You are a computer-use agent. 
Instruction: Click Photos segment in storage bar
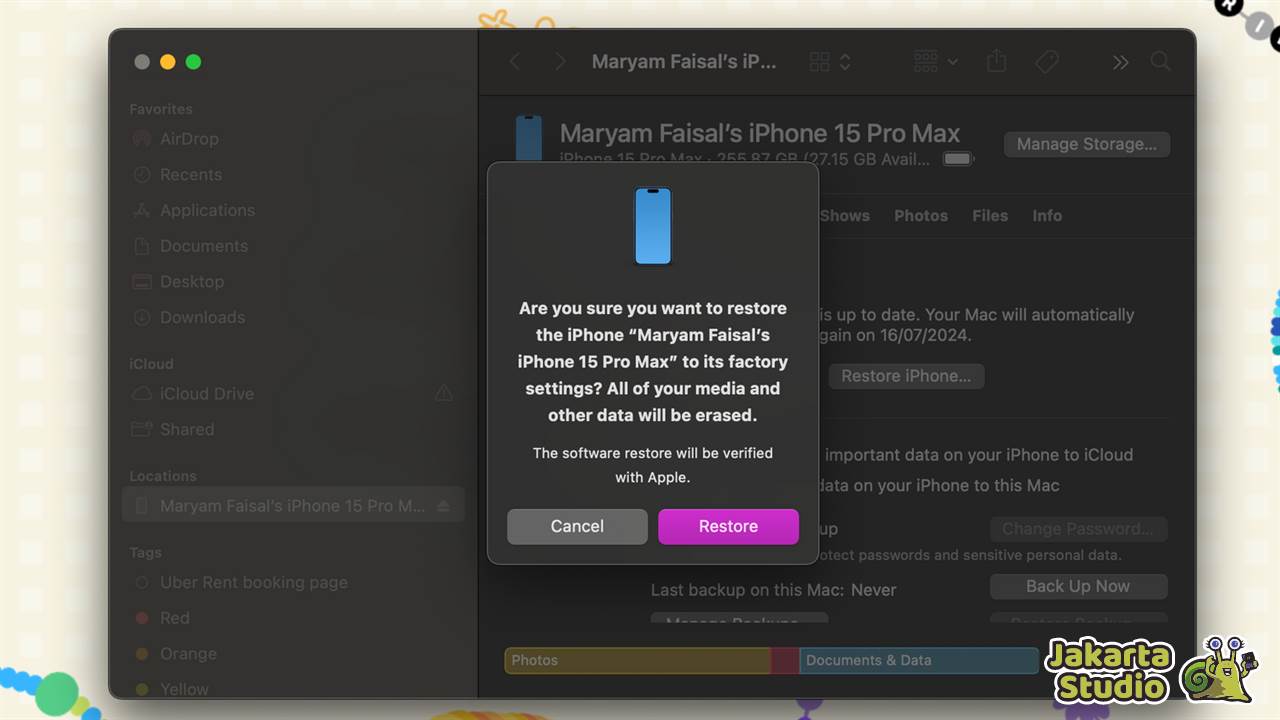click(x=638, y=660)
